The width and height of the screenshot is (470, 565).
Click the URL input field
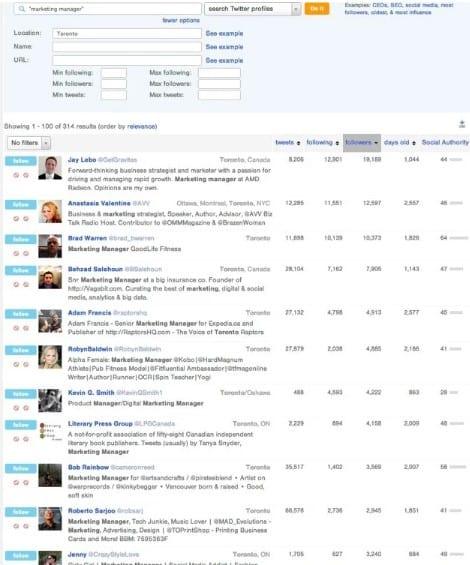pos(127,60)
